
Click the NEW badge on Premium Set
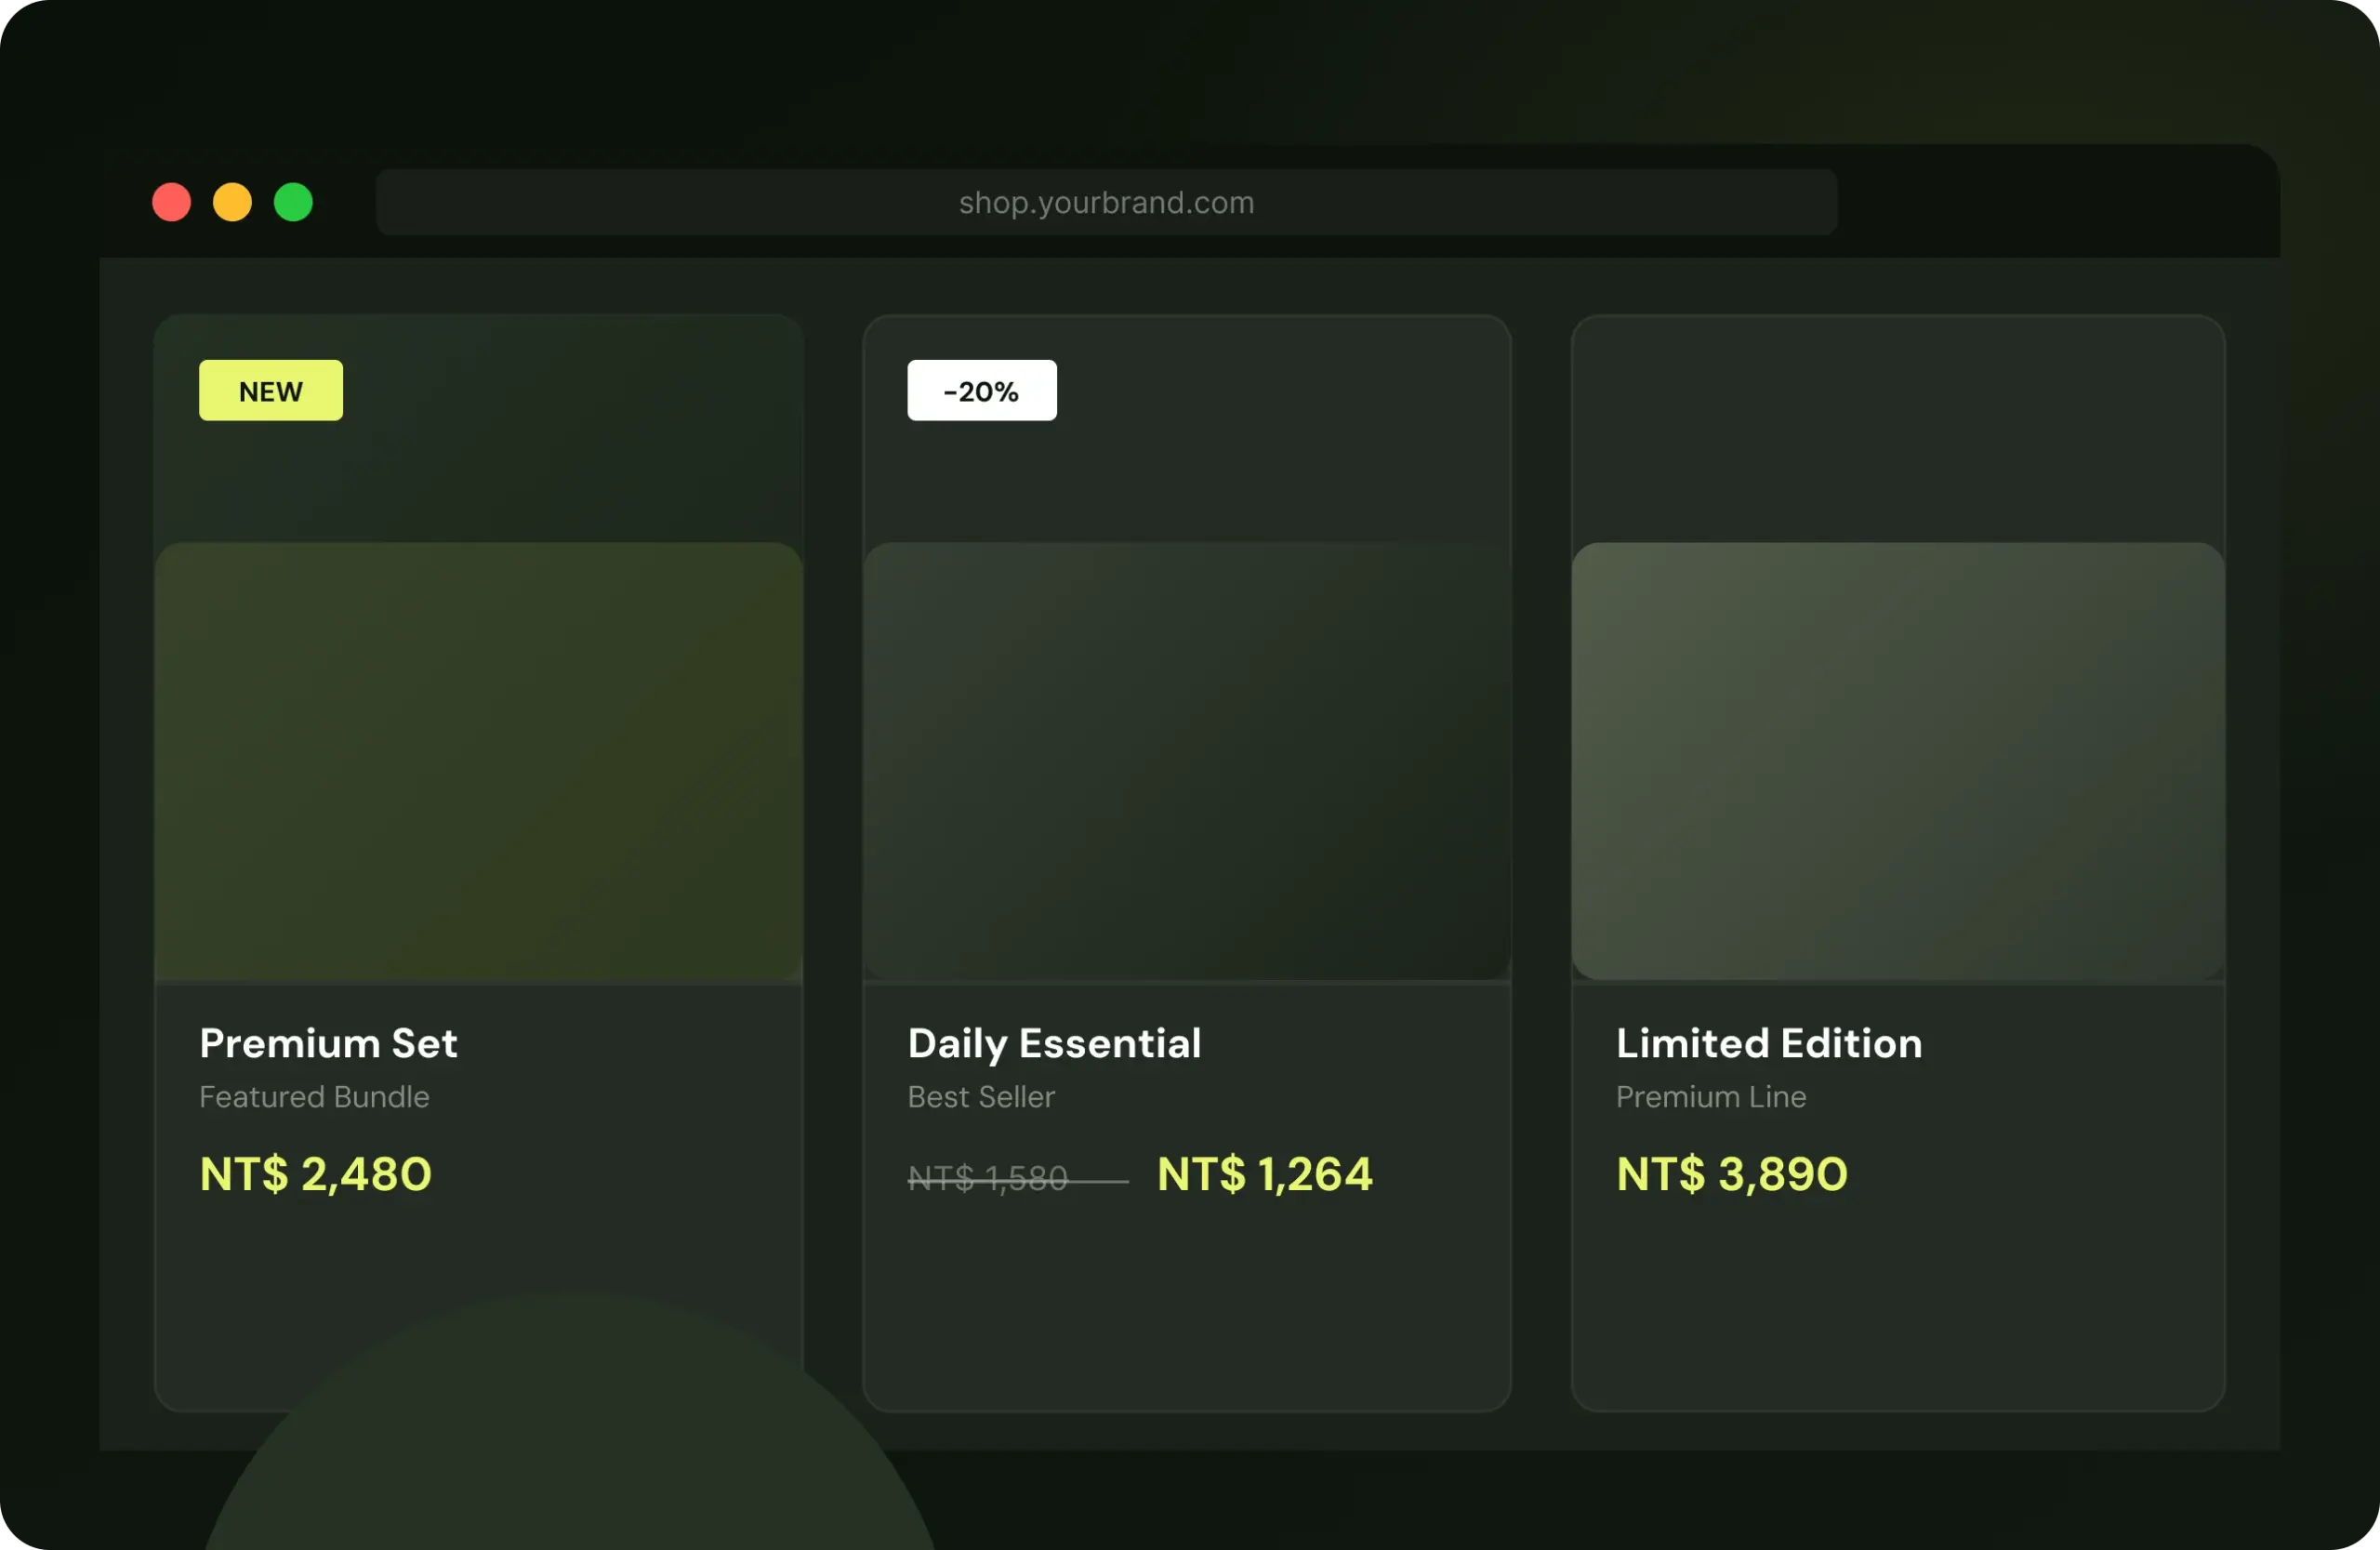[271, 391]
